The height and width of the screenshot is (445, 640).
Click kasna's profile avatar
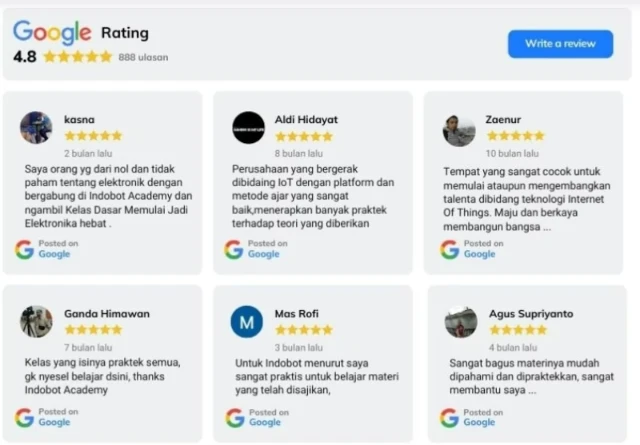pyautogui.click(x=36, y=128)
